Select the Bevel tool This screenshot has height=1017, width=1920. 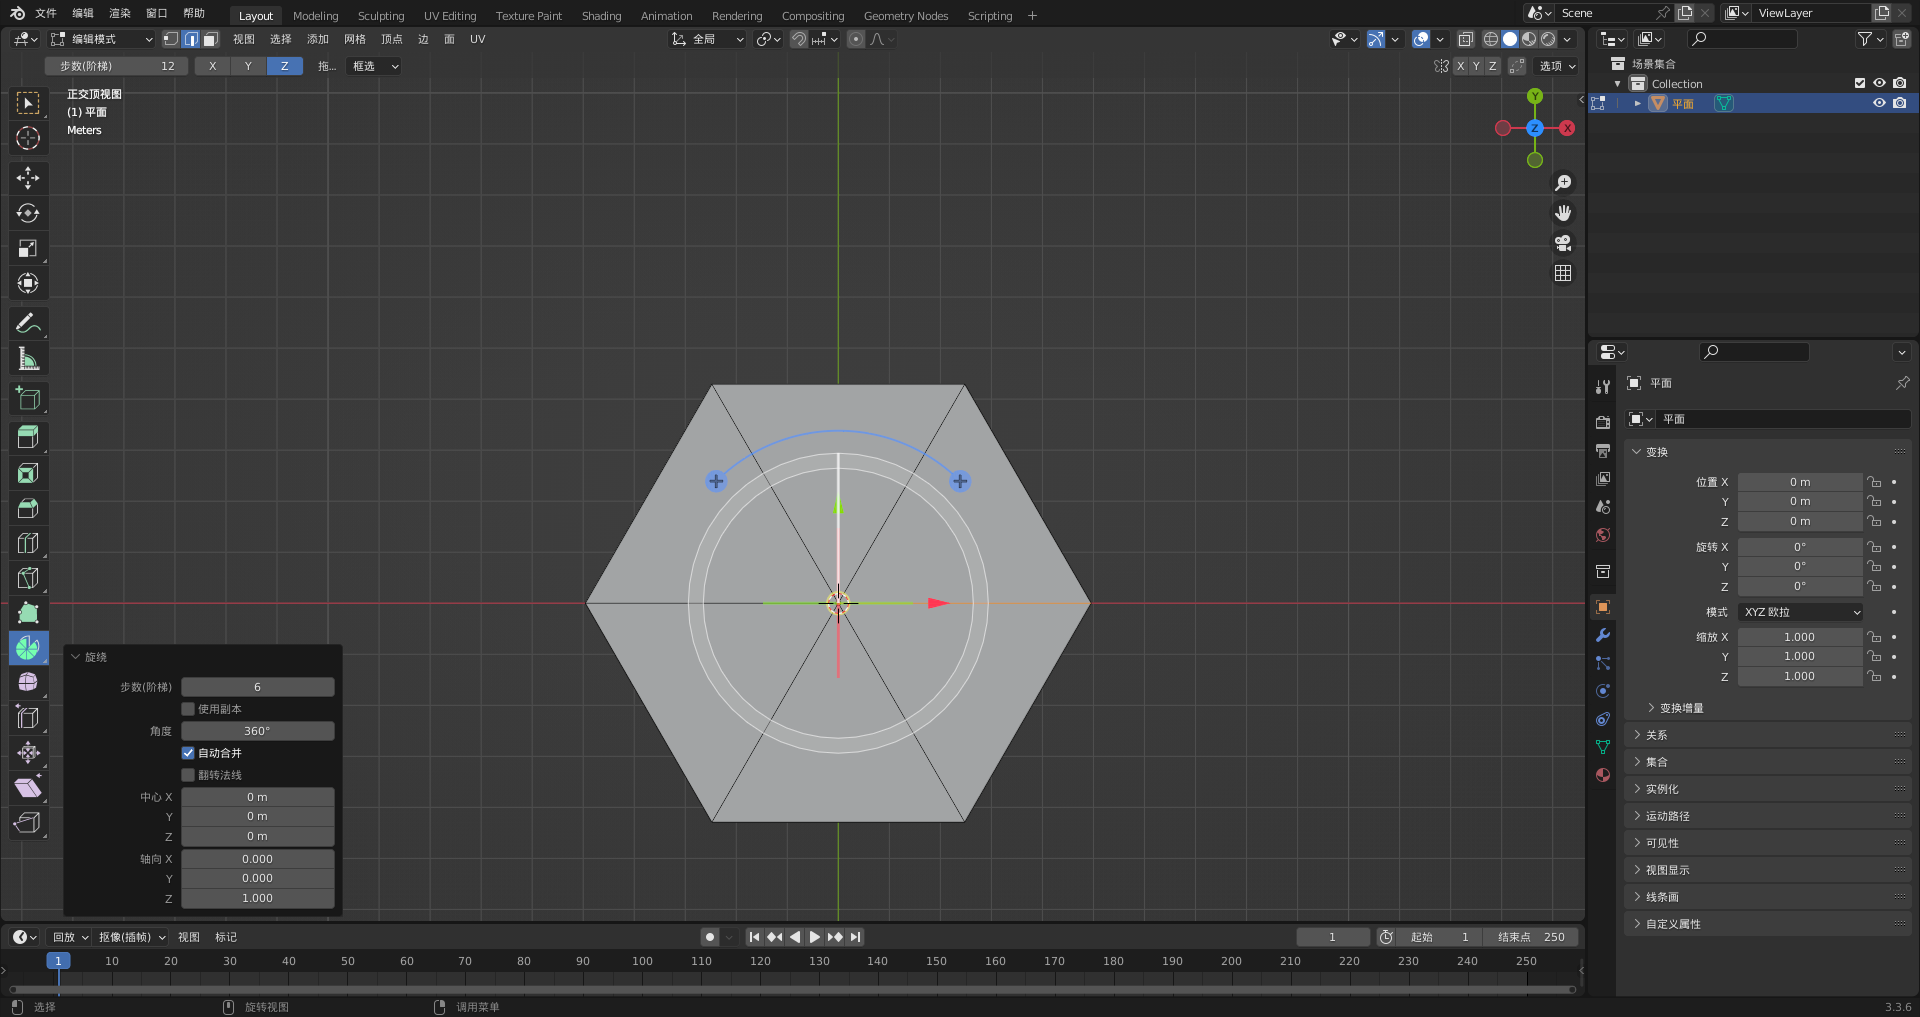click(x=28, y=508)
